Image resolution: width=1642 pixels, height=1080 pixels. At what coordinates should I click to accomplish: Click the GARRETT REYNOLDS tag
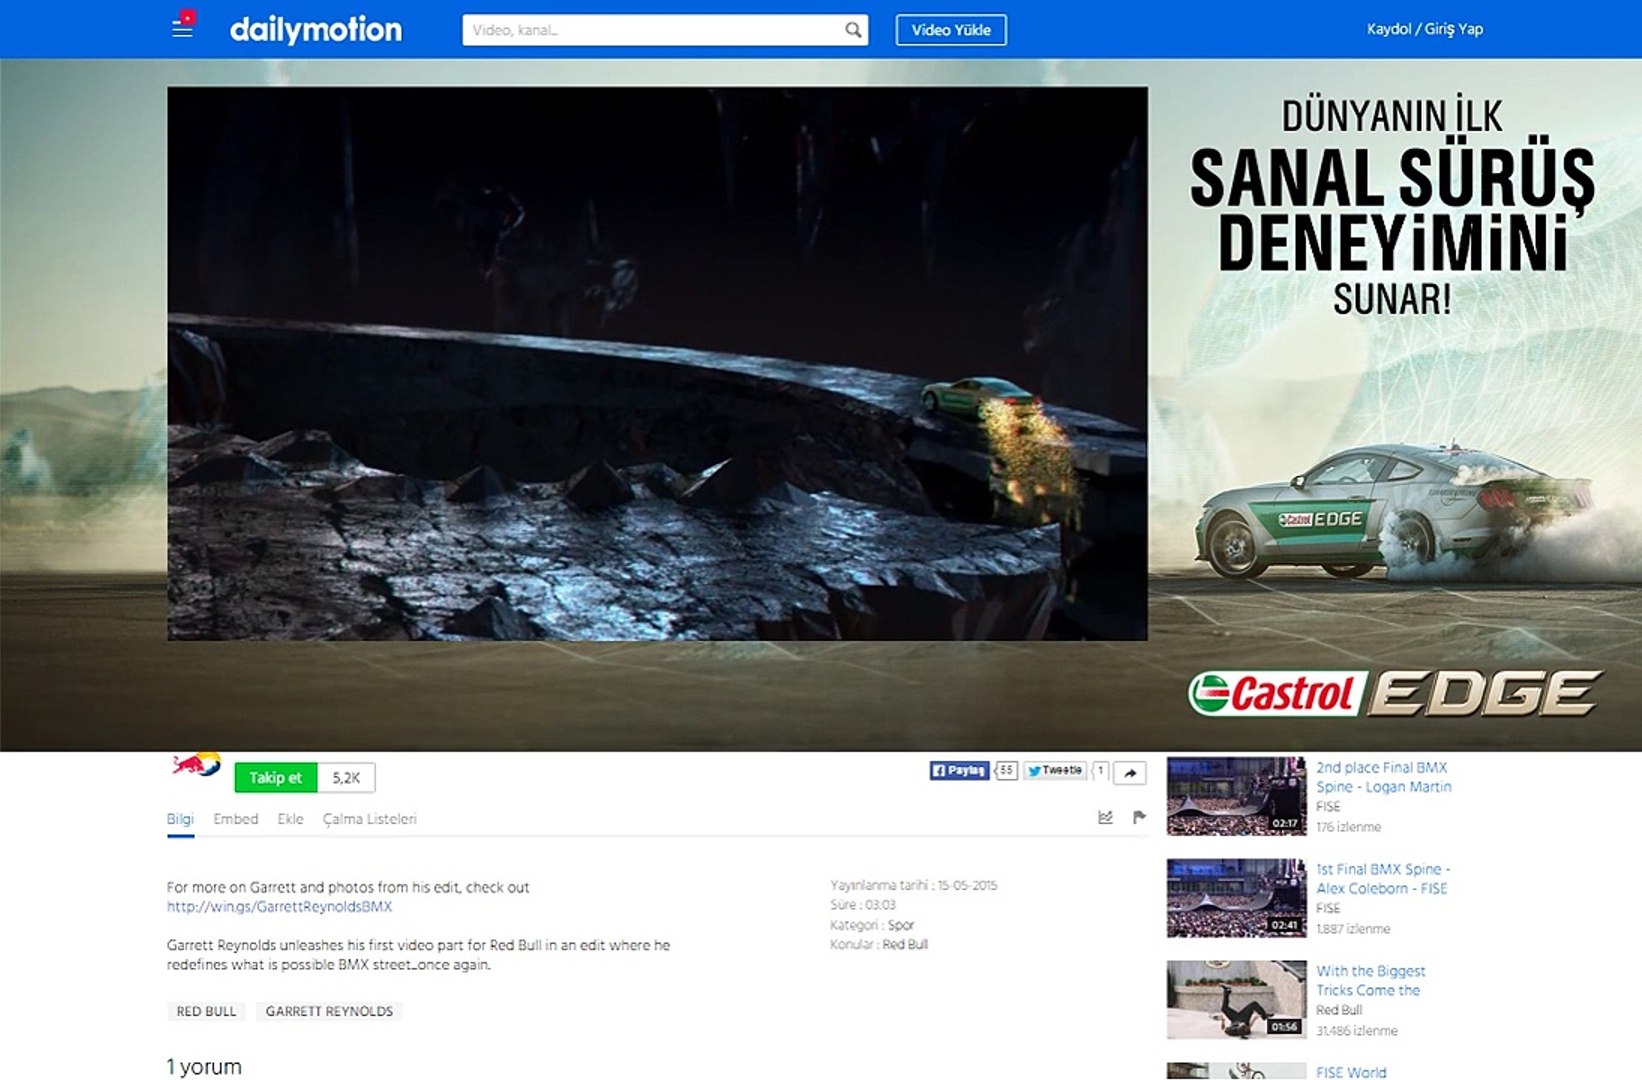click(x=329, y=1011)
